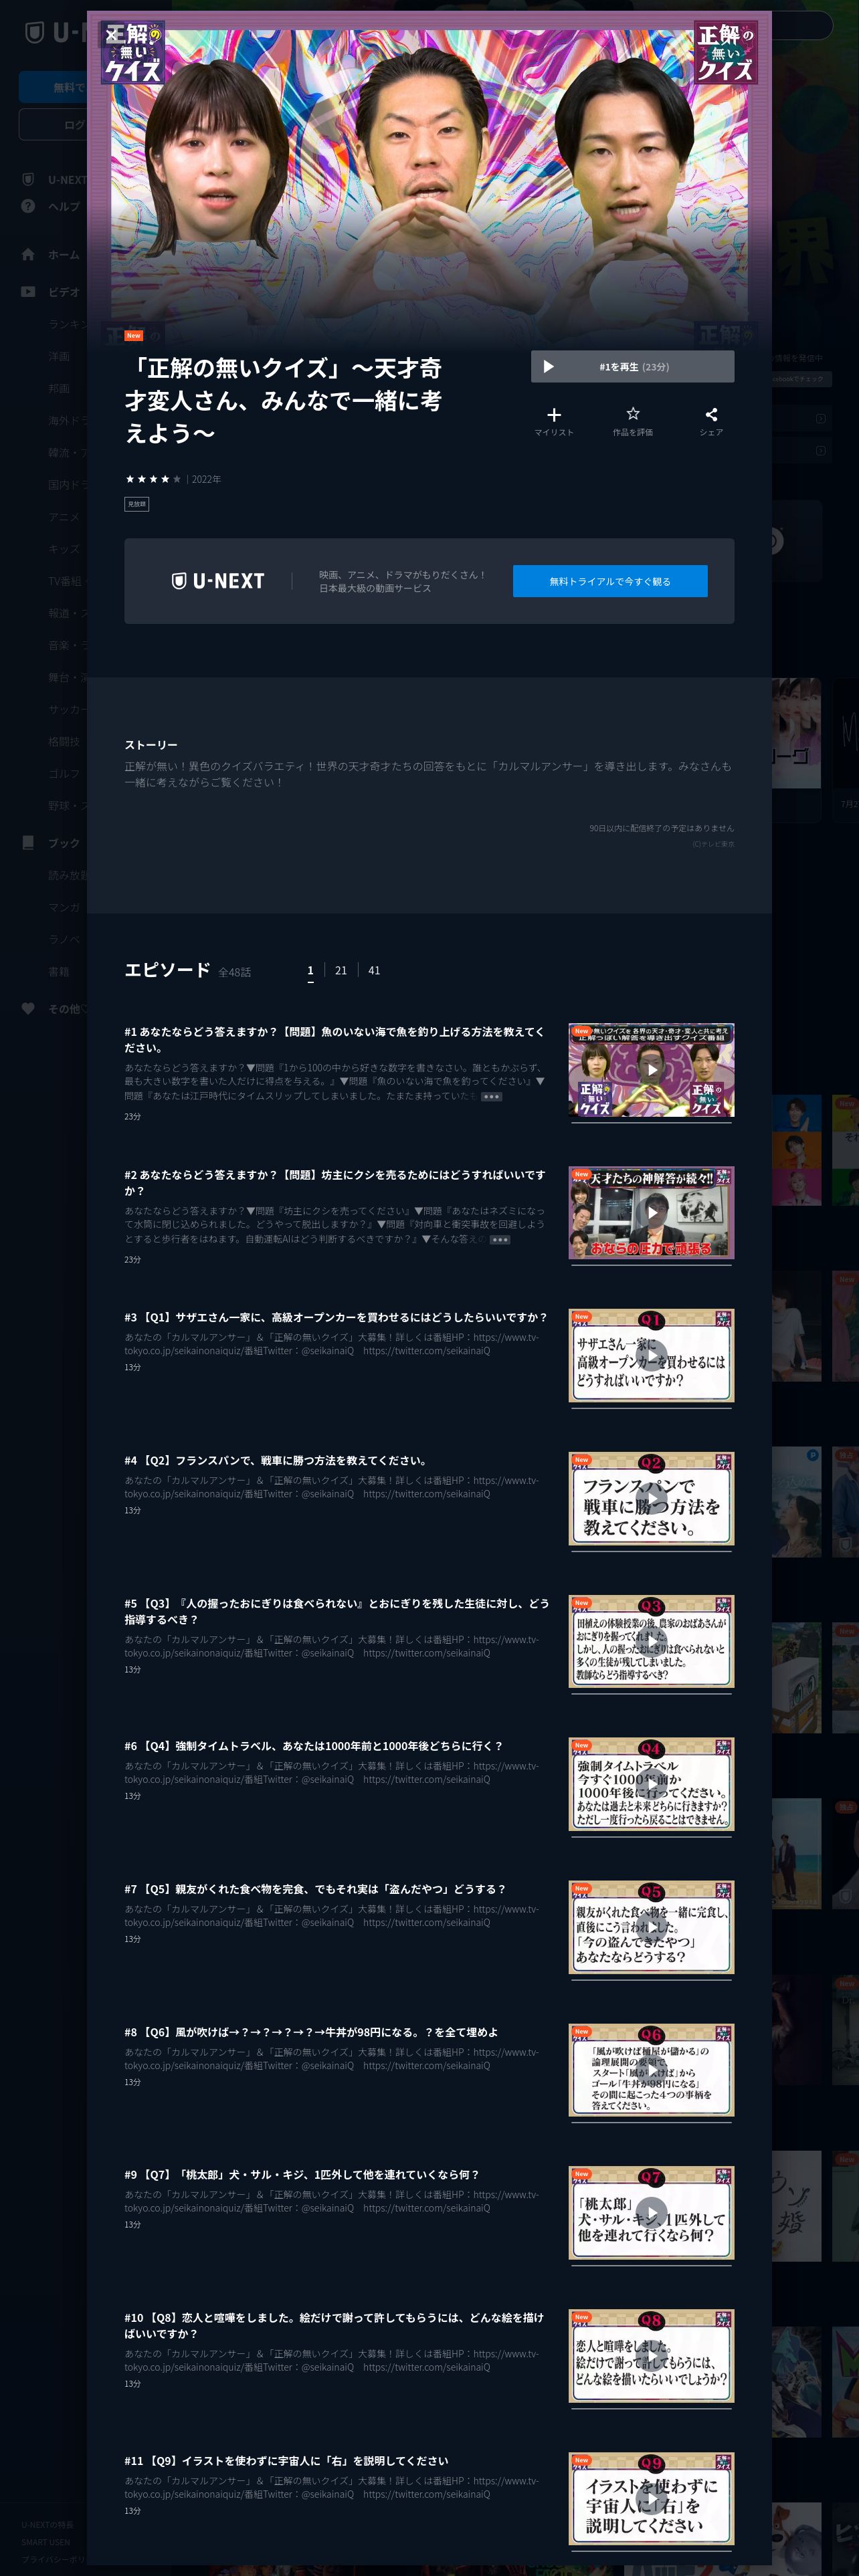Switch to episode page tab 21
859x2576 pixels.
(341, 970)
